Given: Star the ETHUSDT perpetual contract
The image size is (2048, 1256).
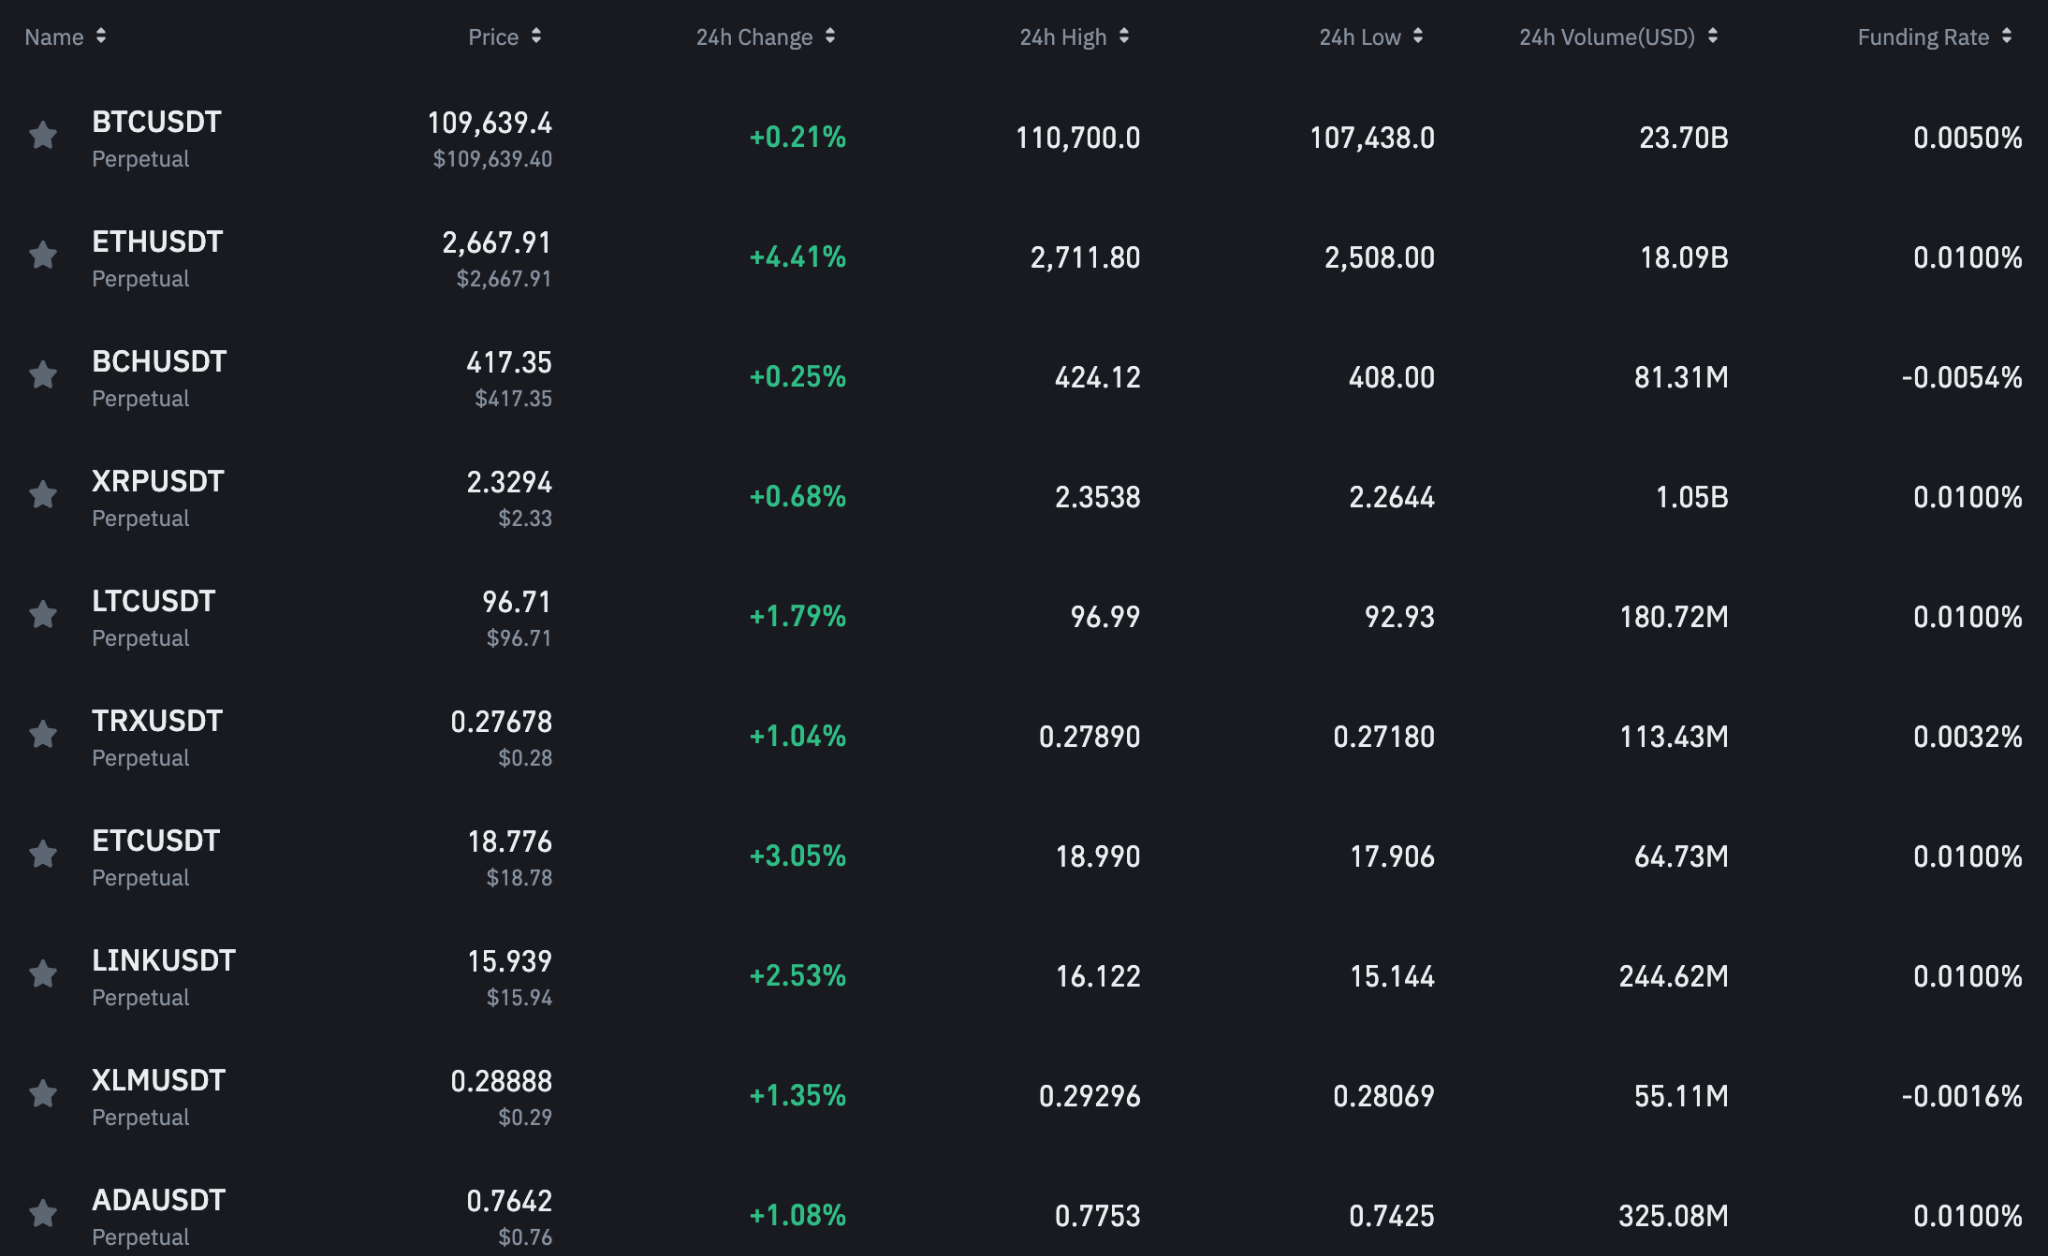Looking at the screenshot, I should point(43,255).
